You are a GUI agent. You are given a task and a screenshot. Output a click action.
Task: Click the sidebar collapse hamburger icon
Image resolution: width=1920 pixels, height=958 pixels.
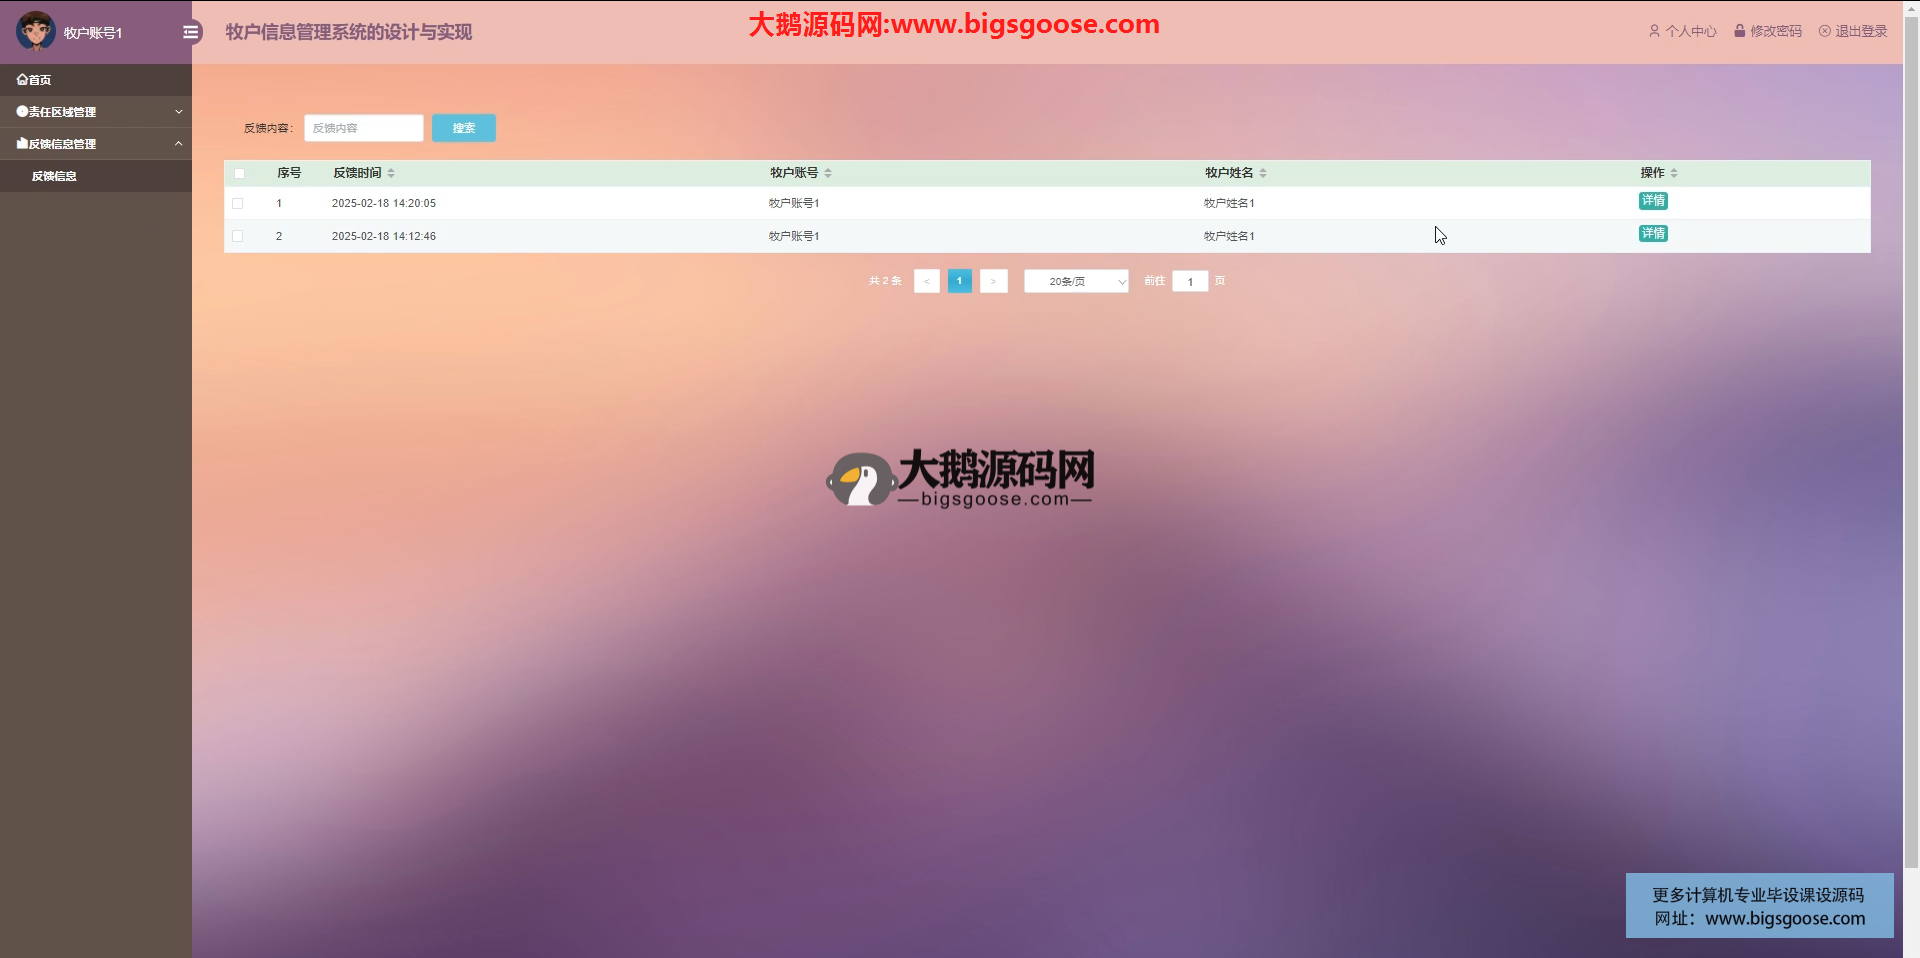coord(192,33)
